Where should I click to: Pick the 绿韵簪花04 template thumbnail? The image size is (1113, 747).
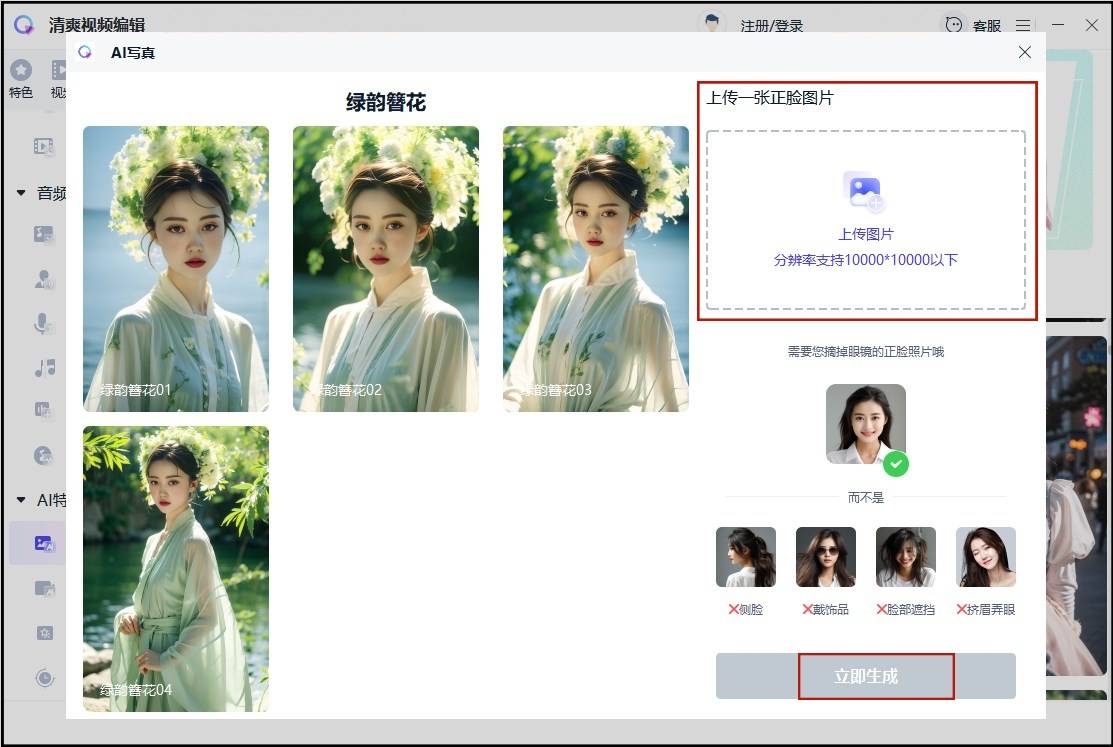[176, 568]
